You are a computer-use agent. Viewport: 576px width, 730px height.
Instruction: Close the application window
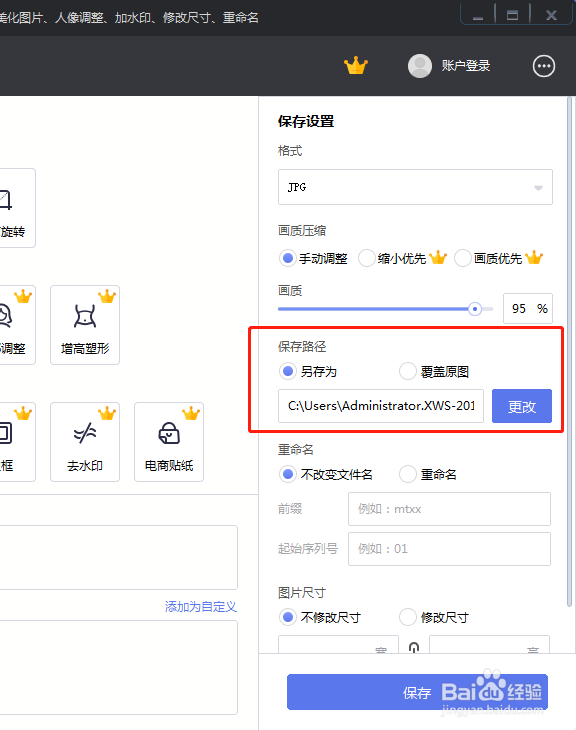click(x=551, y=16)
